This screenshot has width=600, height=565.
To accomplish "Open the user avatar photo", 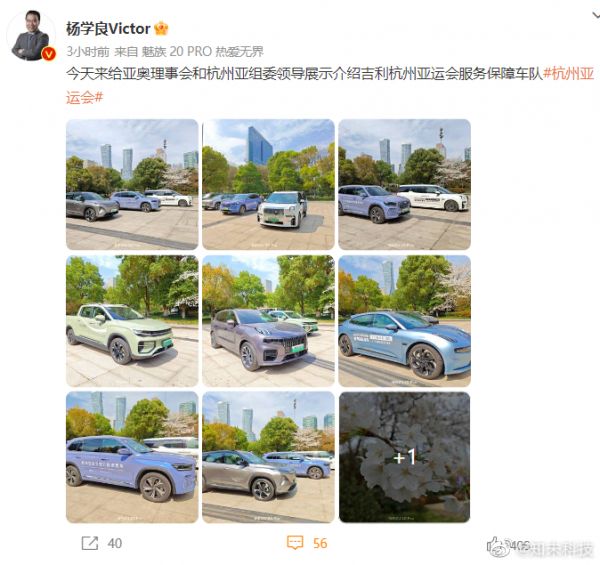I will pyautogui.click(x=31, y=36).
